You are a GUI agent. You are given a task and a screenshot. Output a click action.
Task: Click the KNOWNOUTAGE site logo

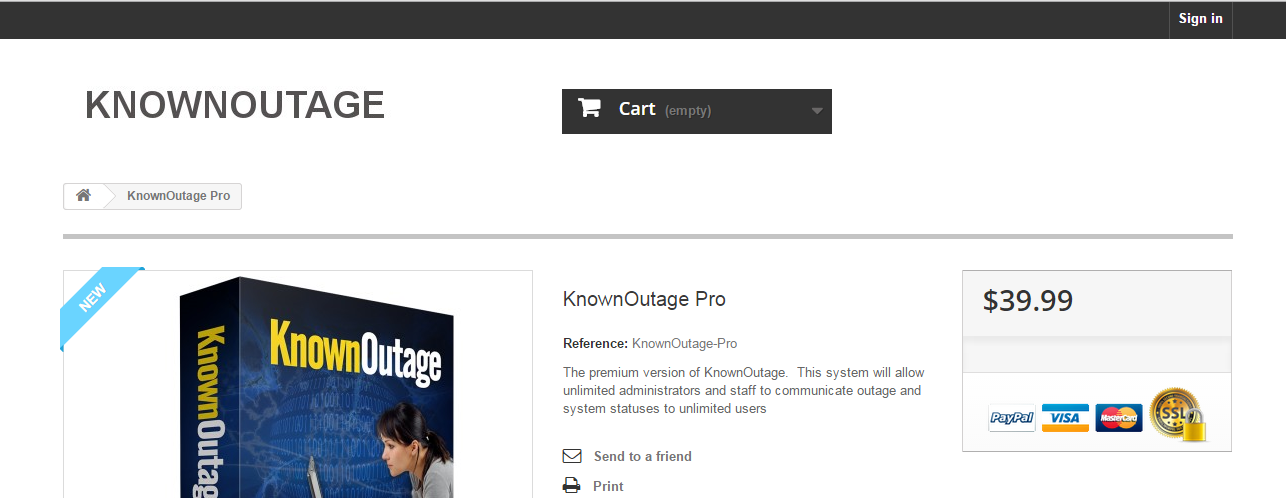coord(235,105)
